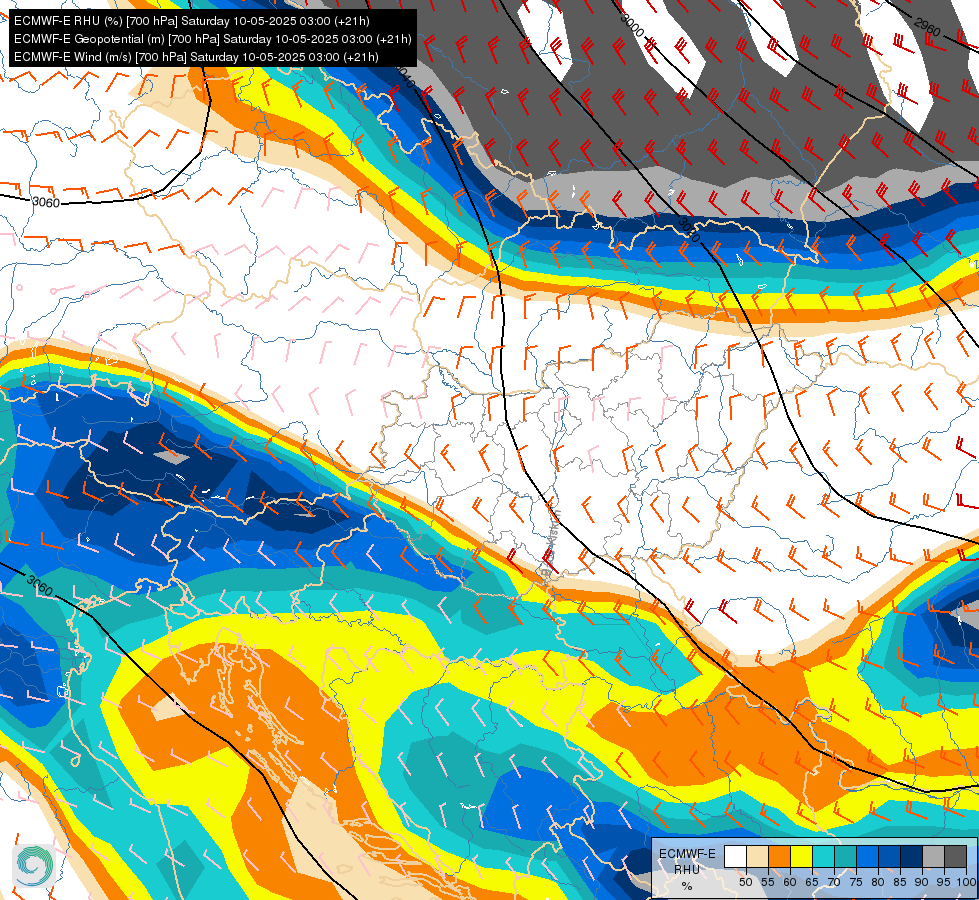Click the lower-left '3060' contour label

[40, 586]
